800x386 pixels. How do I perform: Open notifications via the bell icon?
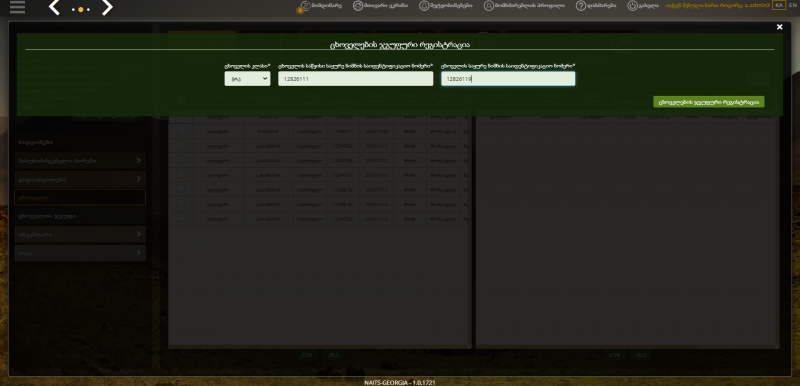[x=424, y=6]
